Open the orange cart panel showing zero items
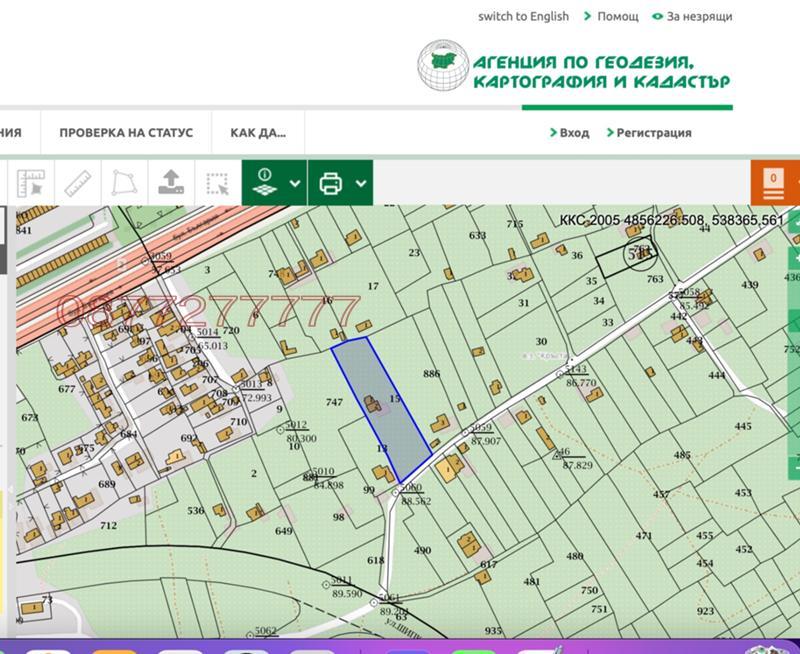Image resolution: width=800 pixels, height=654 pixels. pos(772,182)
